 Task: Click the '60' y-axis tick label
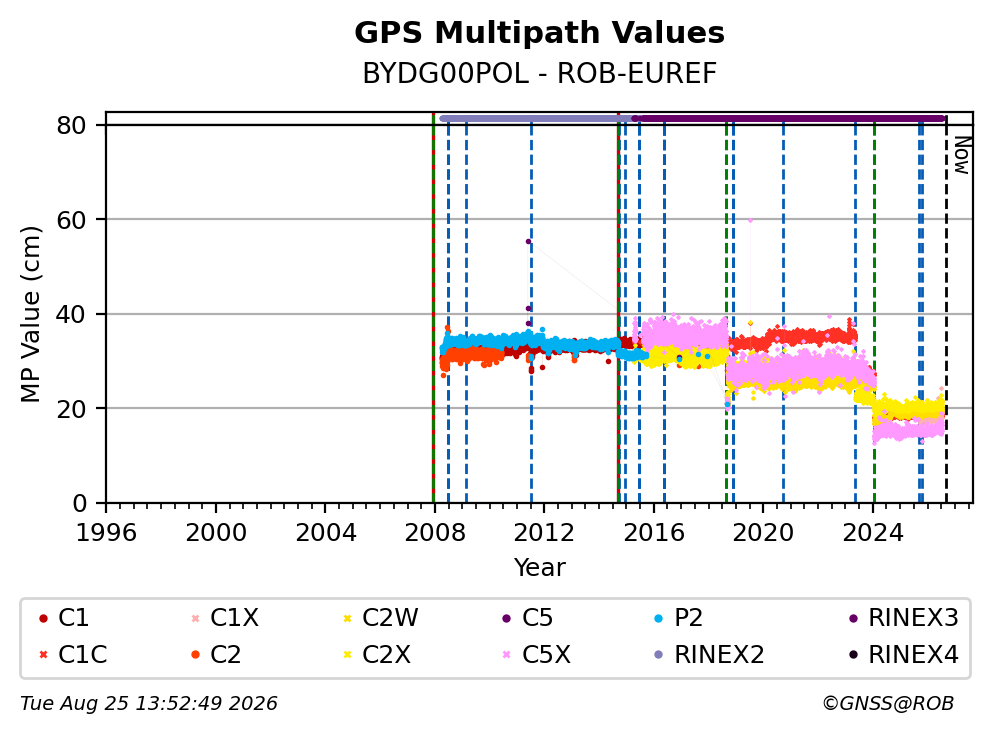(71, 220)
